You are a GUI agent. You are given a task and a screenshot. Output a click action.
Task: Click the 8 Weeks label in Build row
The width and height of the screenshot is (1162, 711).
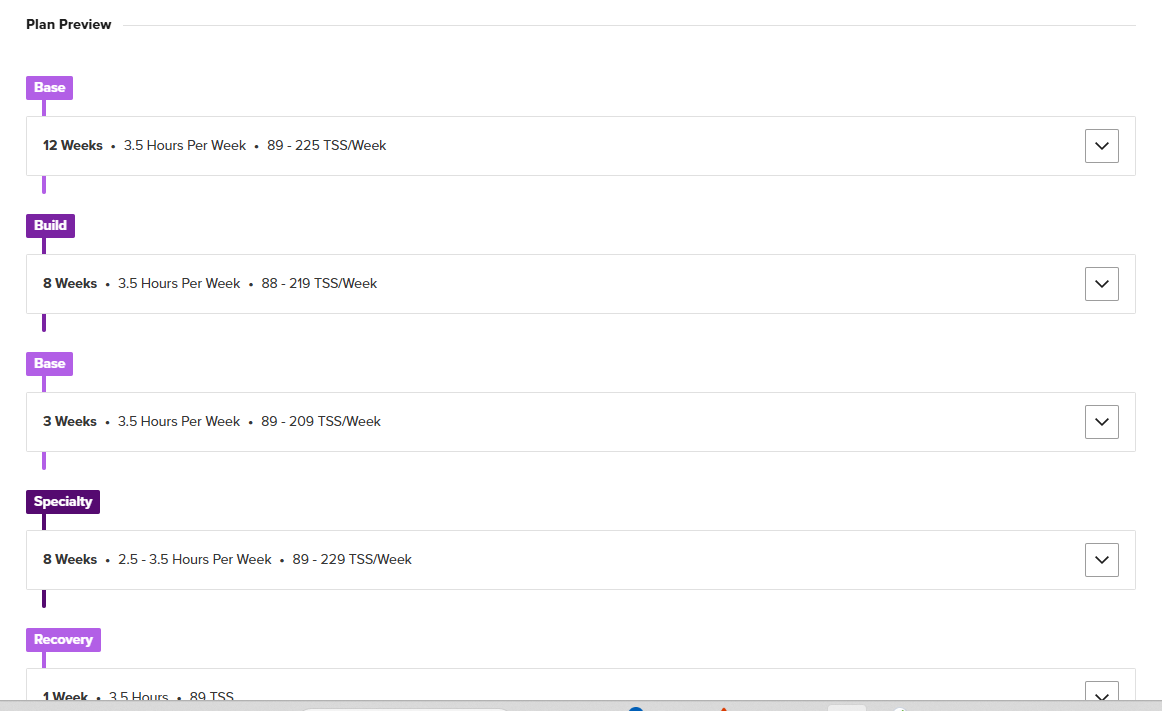(70, 283)
